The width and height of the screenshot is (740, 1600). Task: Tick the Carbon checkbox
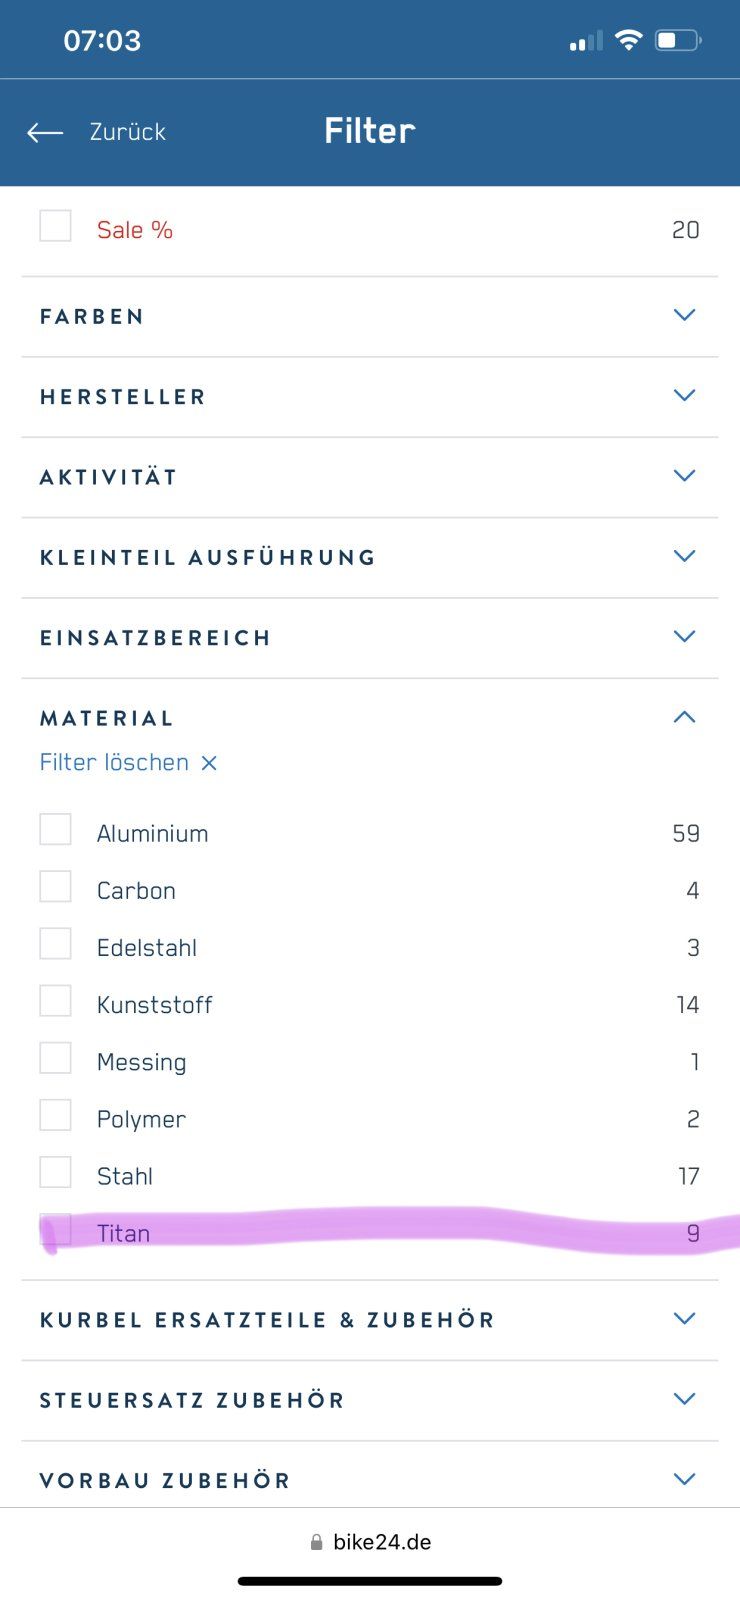pyautogui.click(x=55, y=887)
